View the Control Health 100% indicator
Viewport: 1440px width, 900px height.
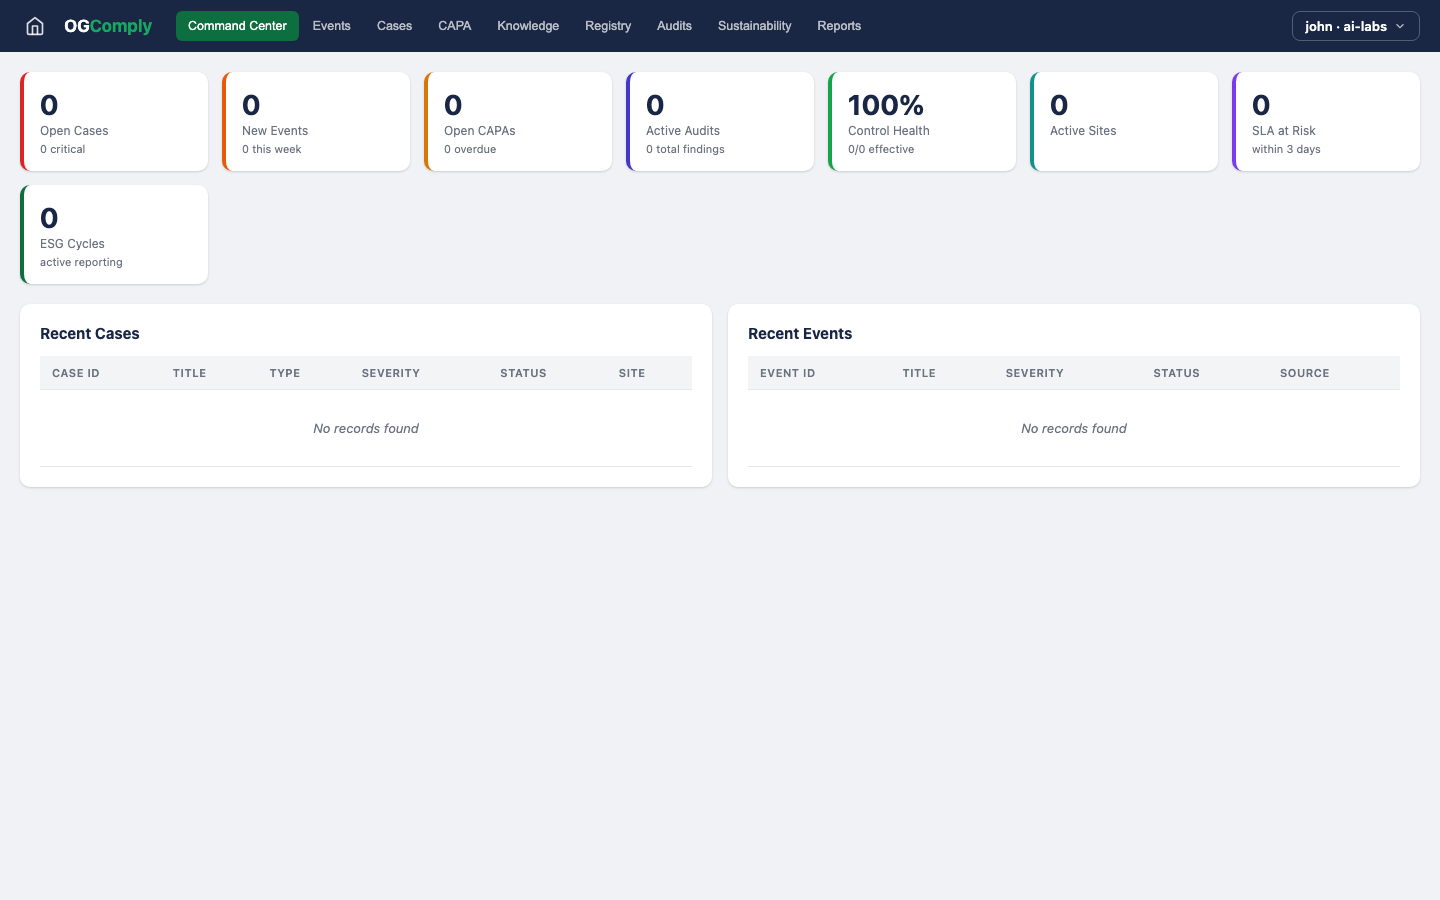(x=922, y=121)
